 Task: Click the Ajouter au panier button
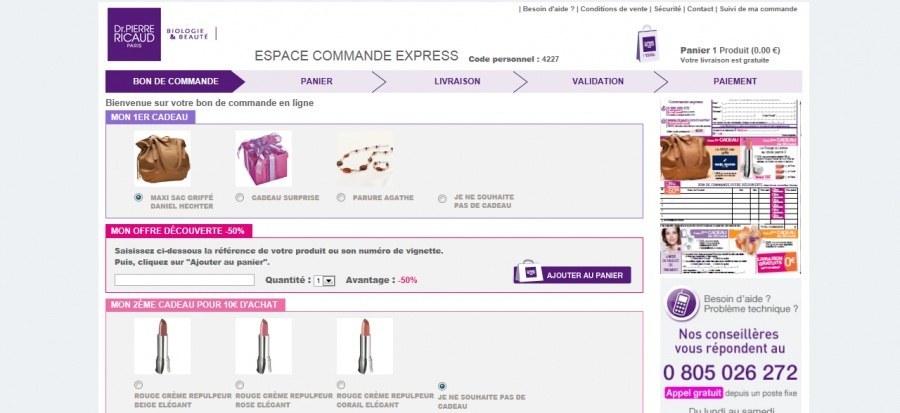pyautogui.click(x=572, y=274)
